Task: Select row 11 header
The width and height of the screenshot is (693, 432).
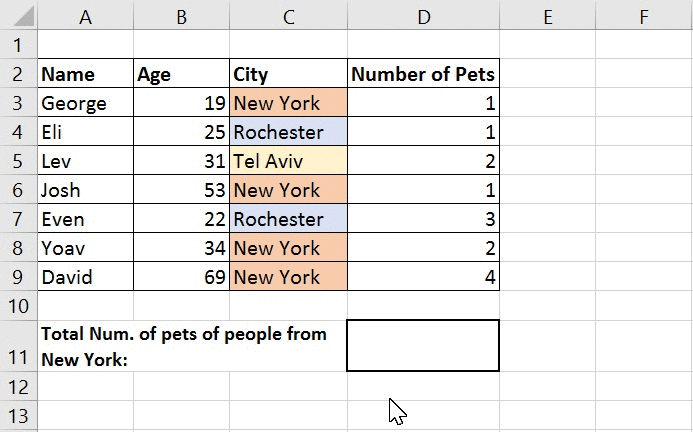Action: point(18,345)
